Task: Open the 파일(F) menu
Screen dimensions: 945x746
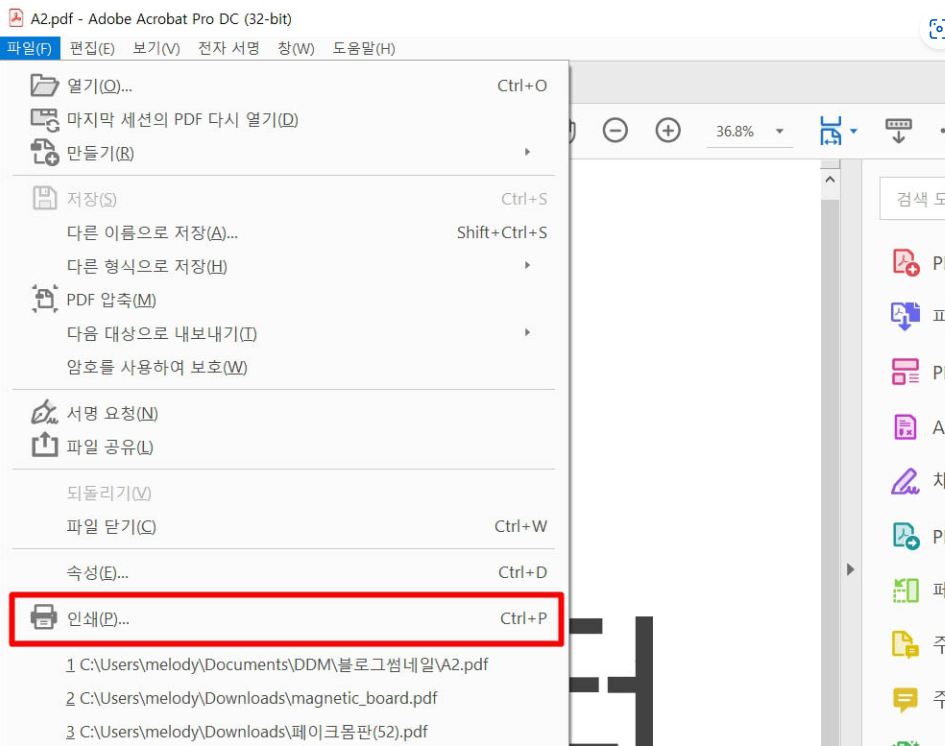Action: [30, 48]
